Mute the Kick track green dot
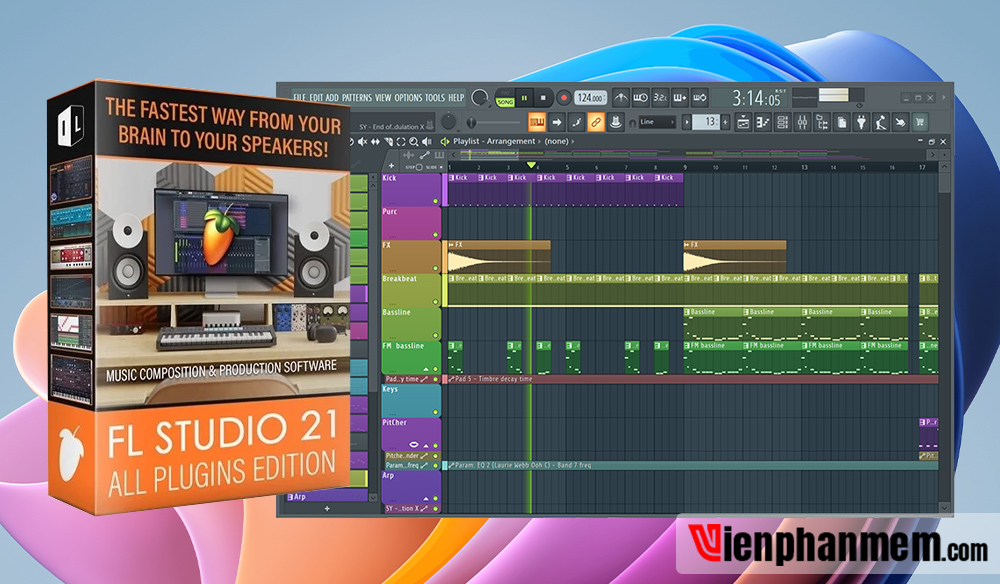Image resolution: width=1000 pixels, height=584 pixels. [435, 200]
